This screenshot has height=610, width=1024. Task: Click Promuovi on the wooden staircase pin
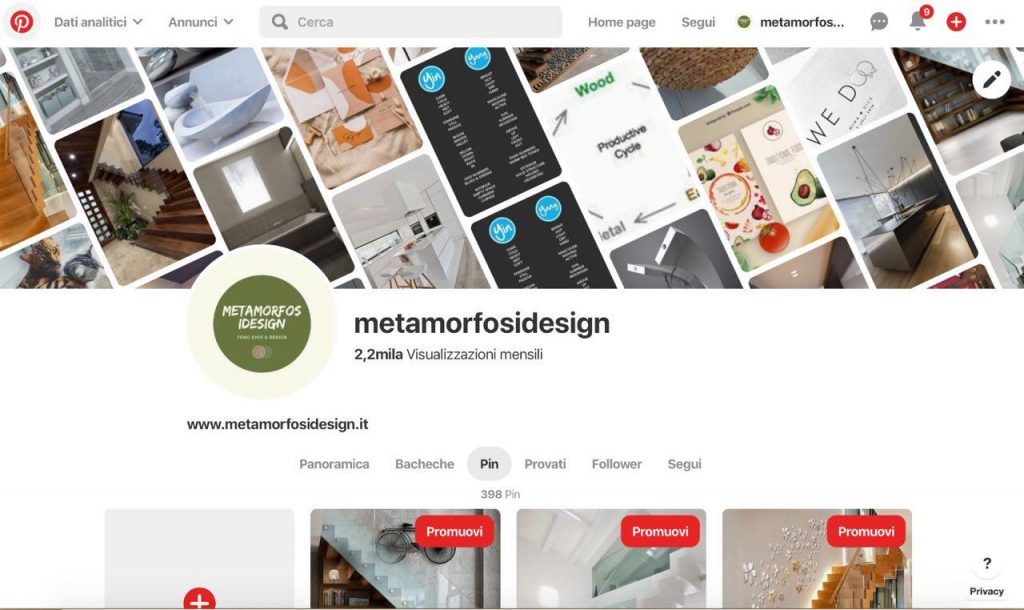tap(866, 532)
